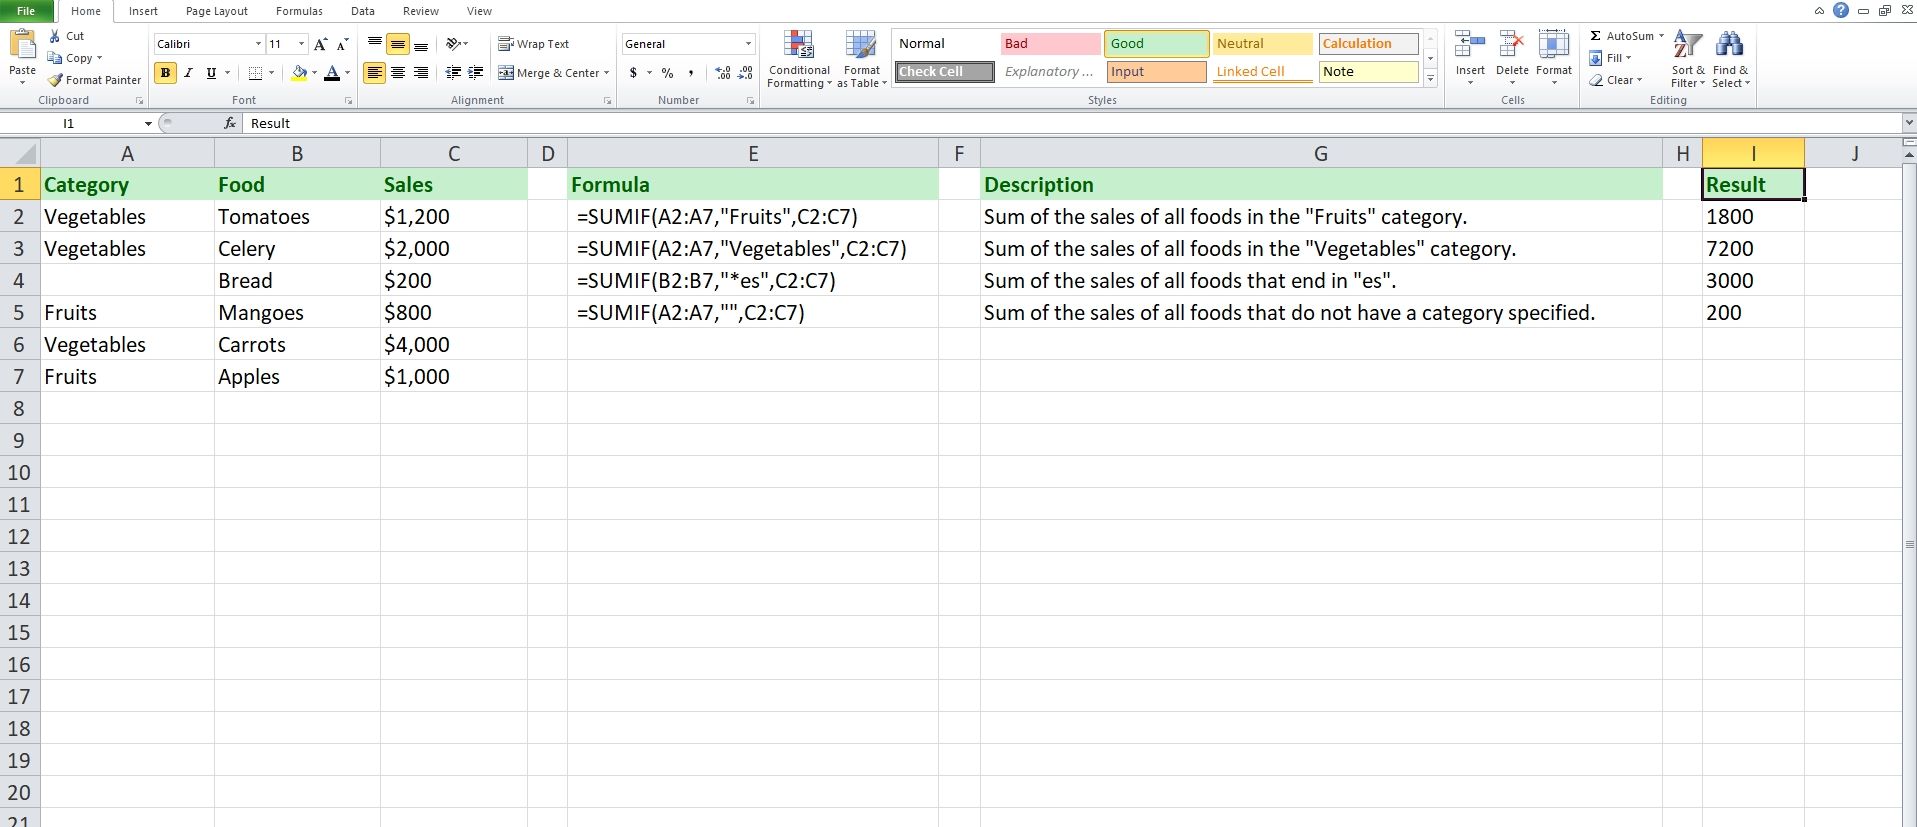This screenshot has width=1917, height=827.
Task: Apply the Good cell style
Action: coord(1156,44)
